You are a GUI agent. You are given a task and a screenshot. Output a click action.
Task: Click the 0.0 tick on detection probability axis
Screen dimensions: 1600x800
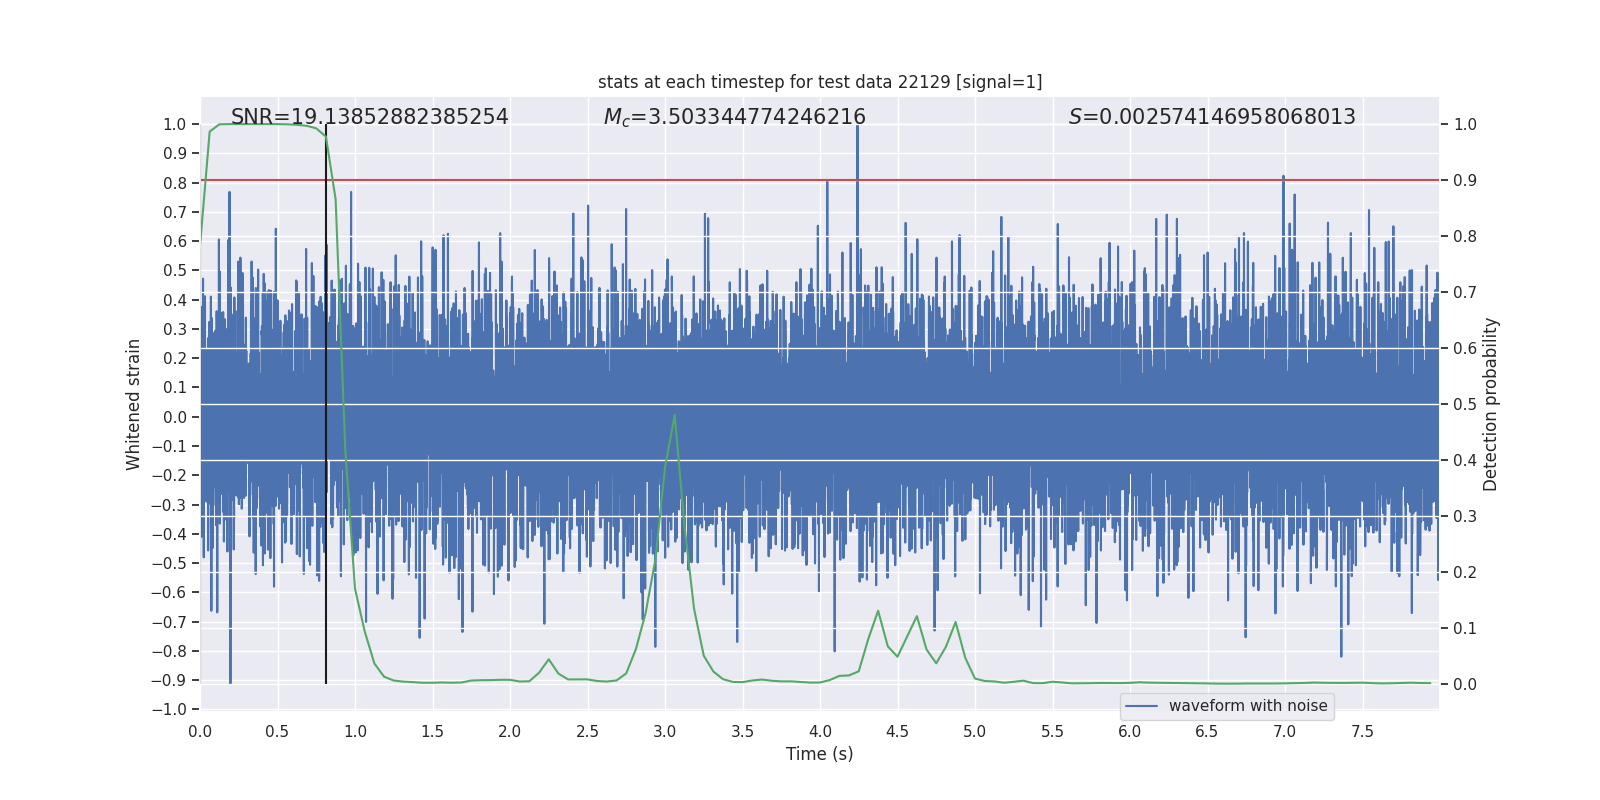[1465, 685]
